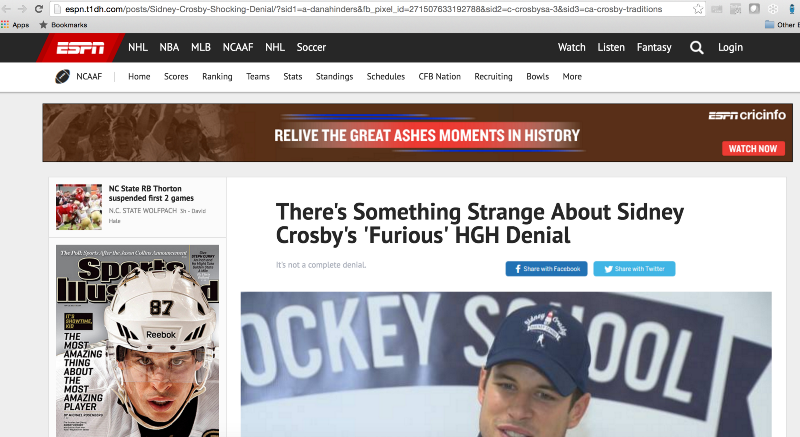The height and width of the screenshot is (437, 800).
Task: Open the Scores tab
Action: click(x=176, y=76)
